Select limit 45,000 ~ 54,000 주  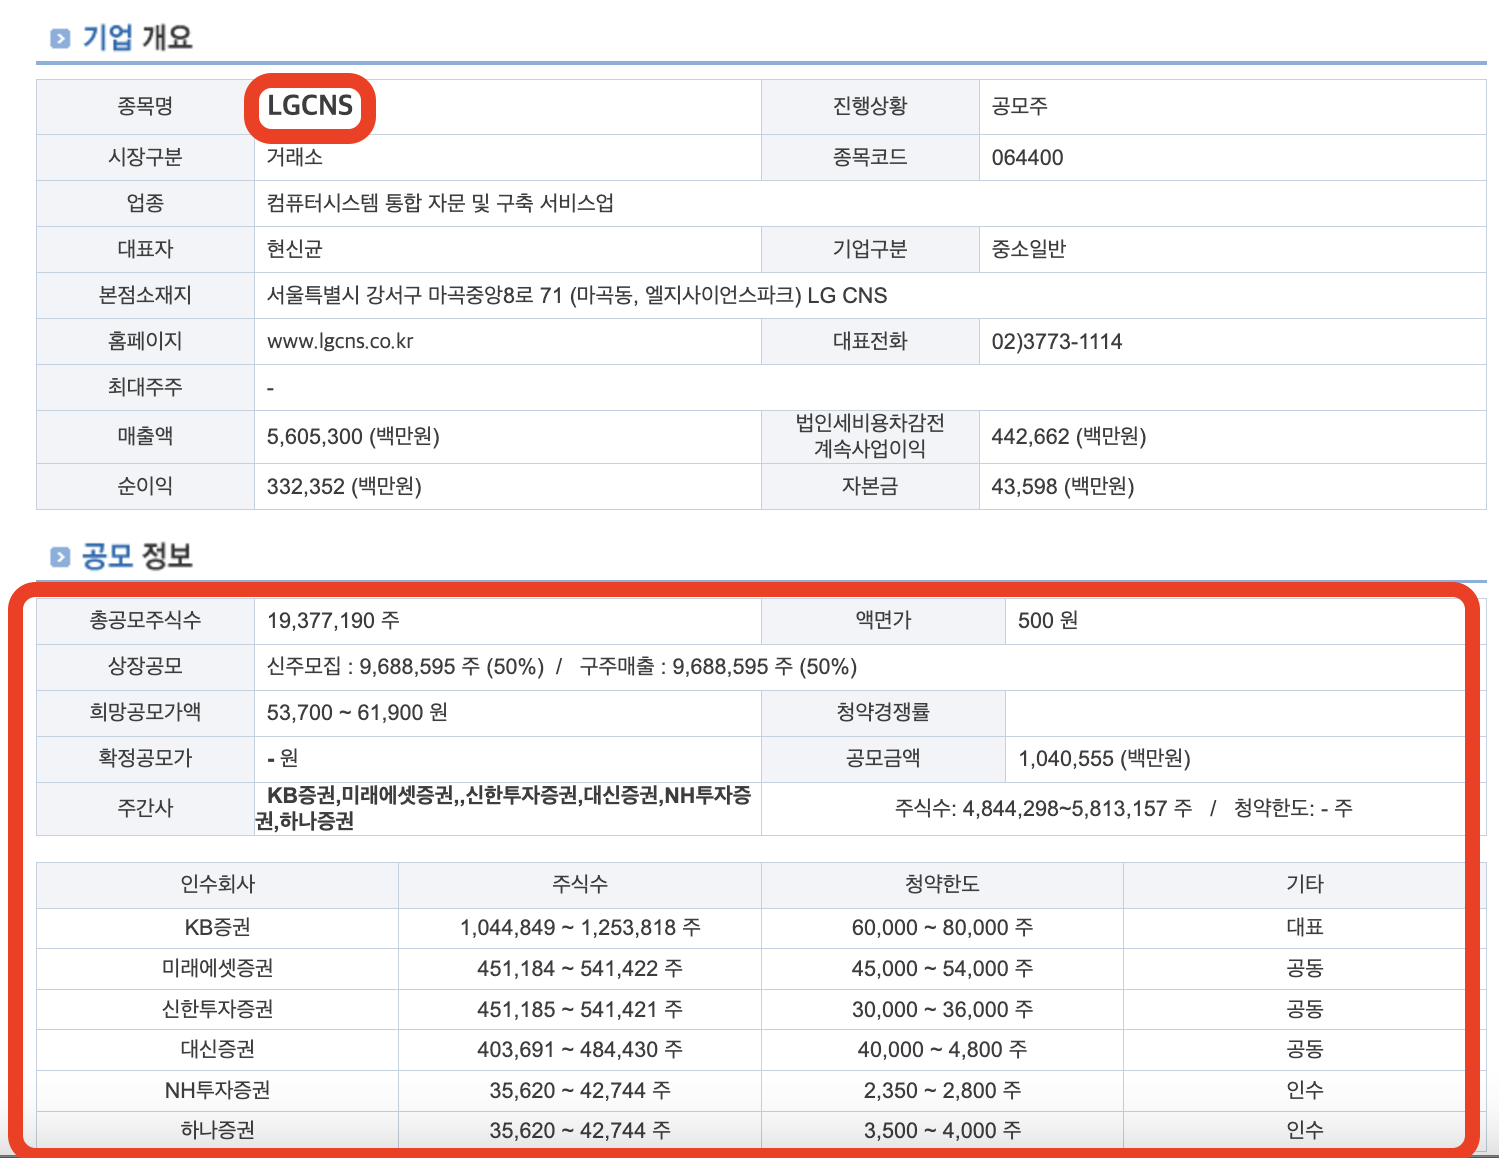(942, 968)
